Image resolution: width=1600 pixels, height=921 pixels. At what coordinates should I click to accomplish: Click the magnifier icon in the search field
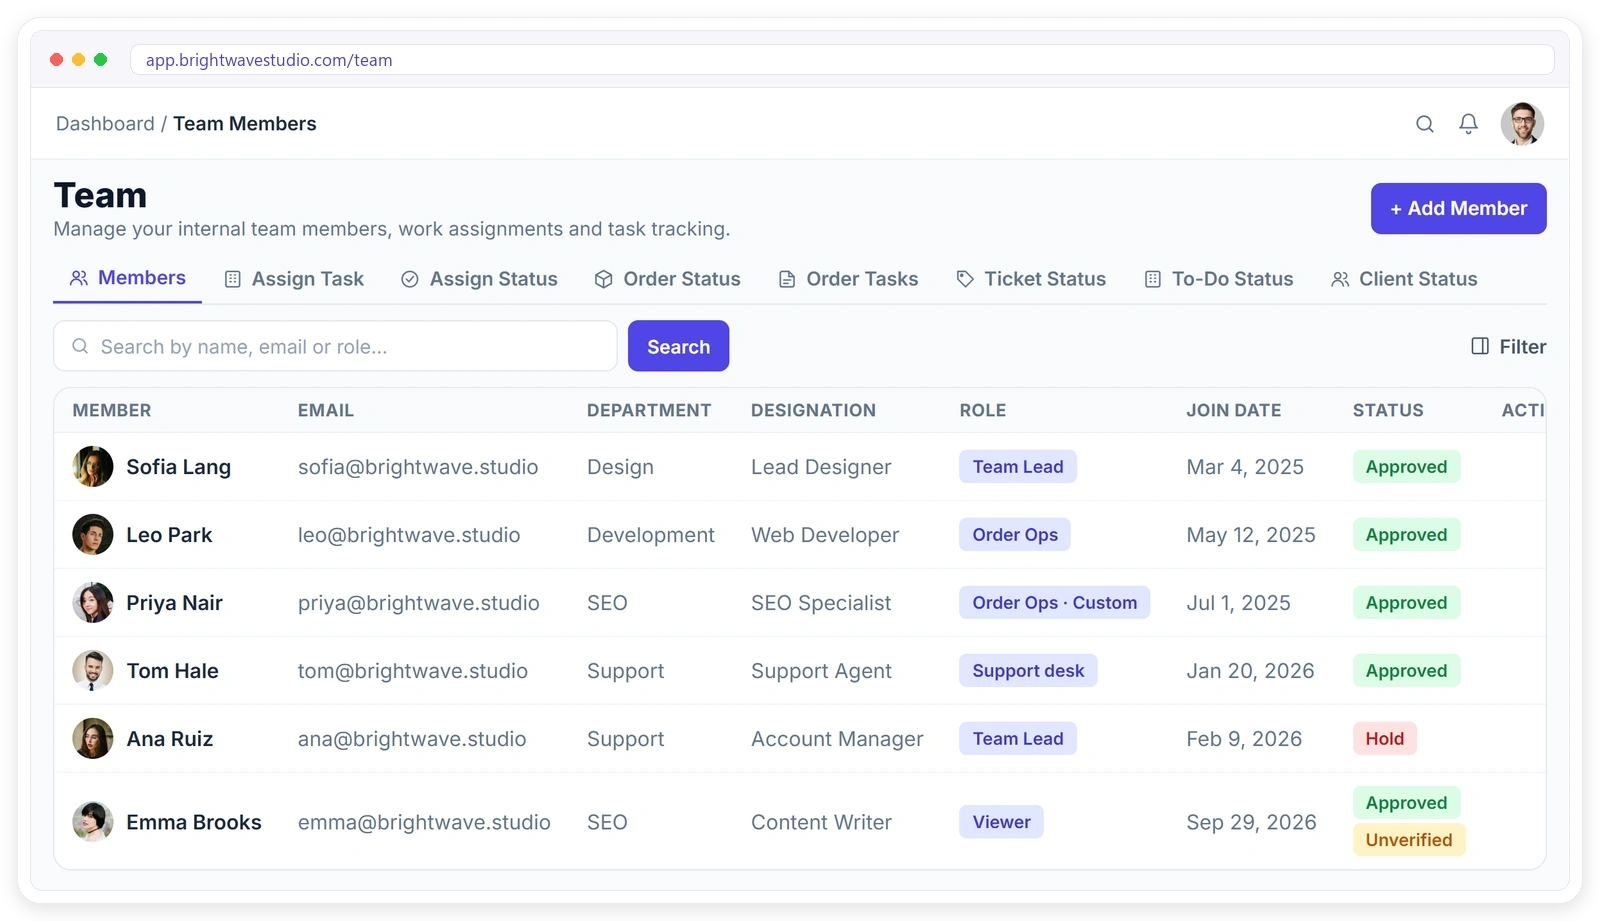(80, 346)
